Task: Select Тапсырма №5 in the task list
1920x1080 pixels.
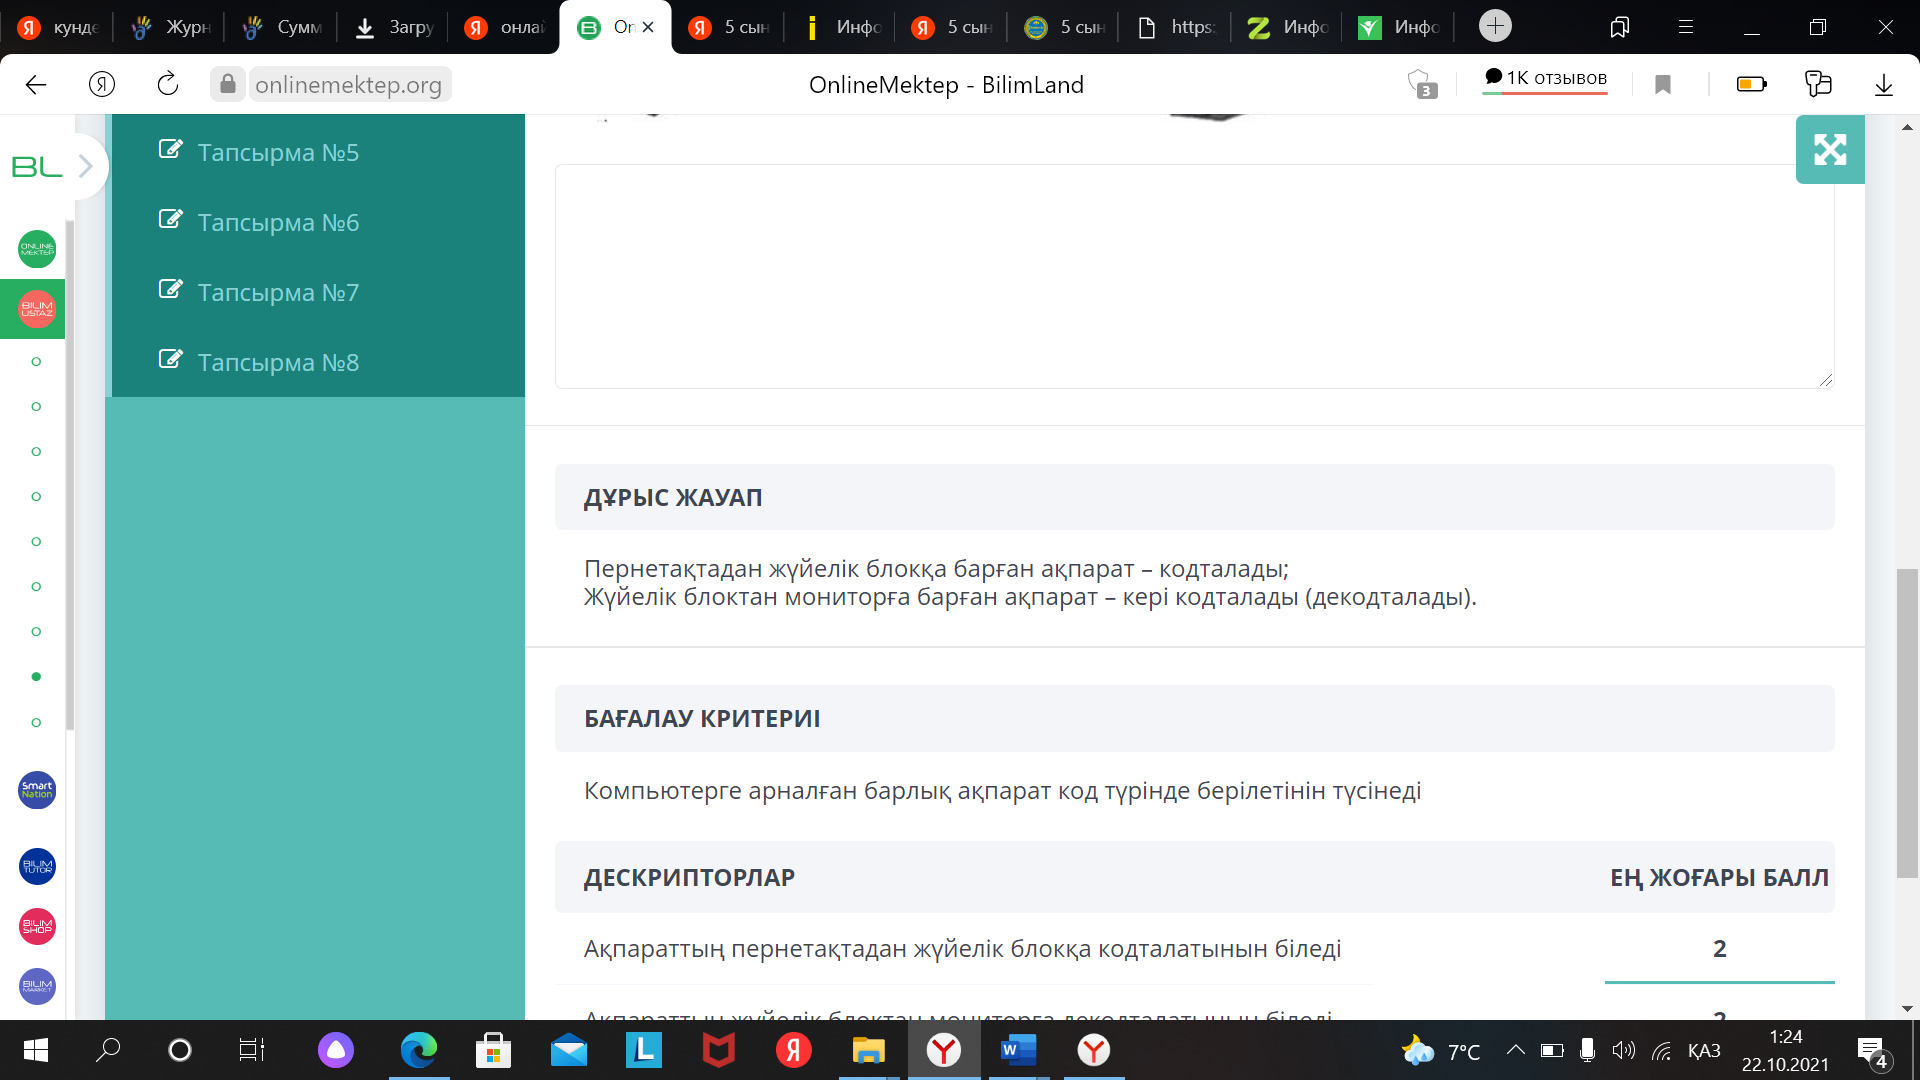Action: [x=278, y=152]
